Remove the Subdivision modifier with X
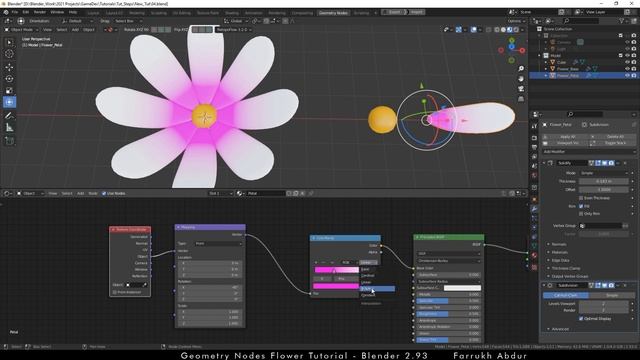 [x=625, y=285]
